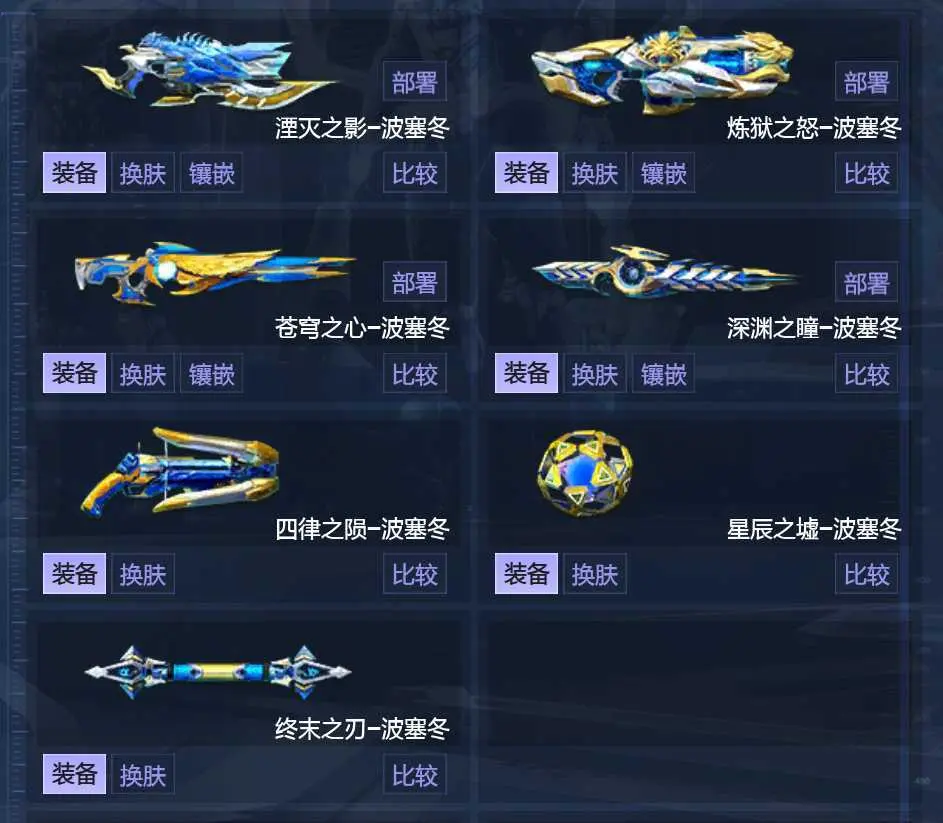Open 换肤 for 苍穹之心-波塞冬

click(x=143, y=373)
